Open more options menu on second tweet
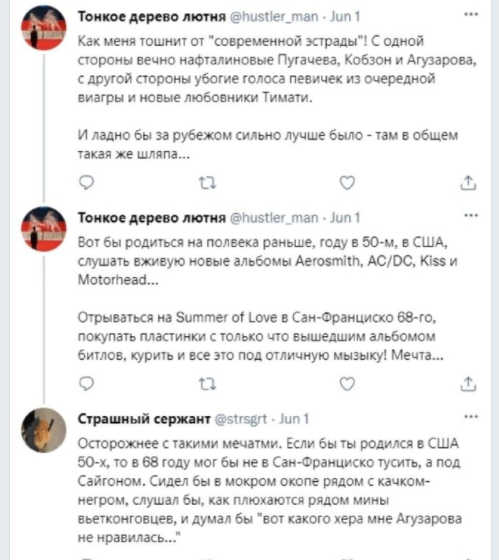 (471, 215)
